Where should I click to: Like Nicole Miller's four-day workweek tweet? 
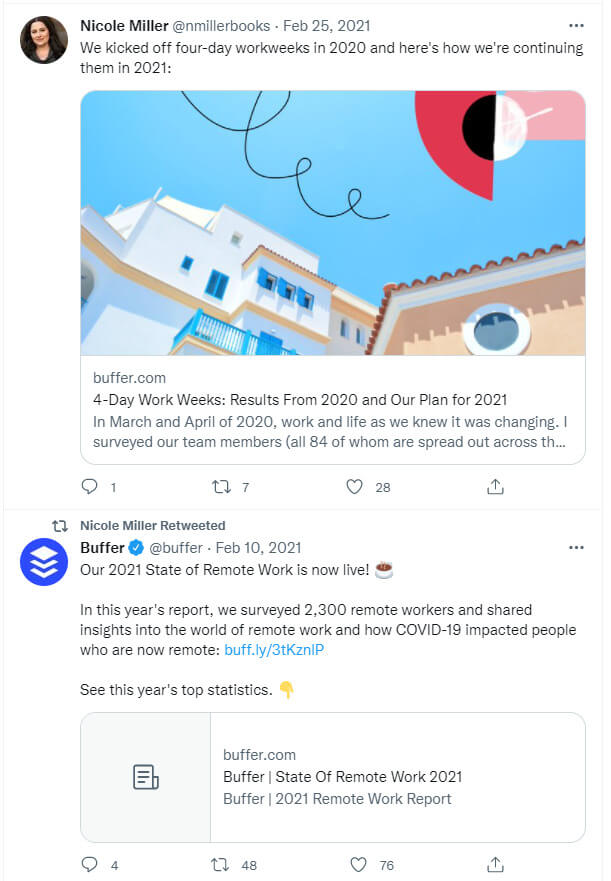tap(354, 486)
